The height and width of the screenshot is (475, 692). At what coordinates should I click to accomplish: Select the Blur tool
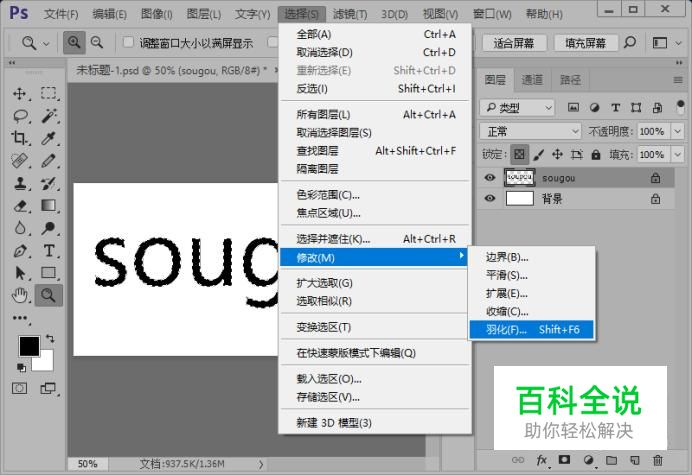tap(19, 228)
